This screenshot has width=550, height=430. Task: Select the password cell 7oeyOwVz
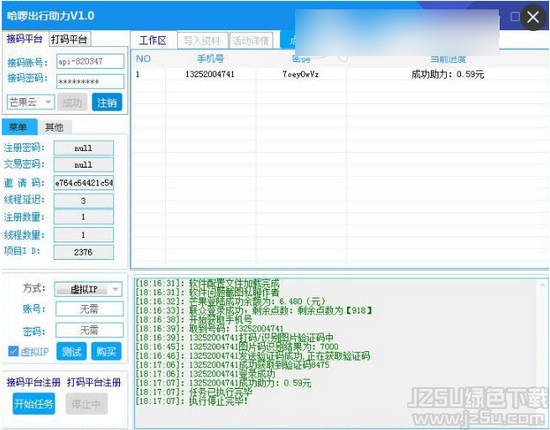point(301,74)
